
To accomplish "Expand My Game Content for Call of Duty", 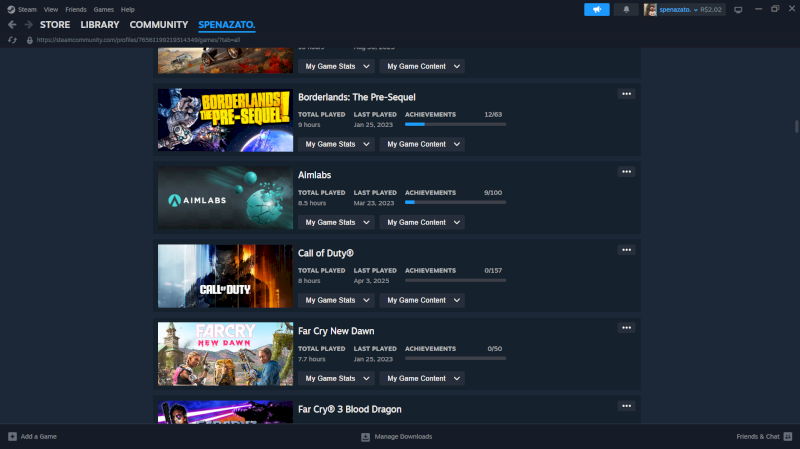I will 422,300.
